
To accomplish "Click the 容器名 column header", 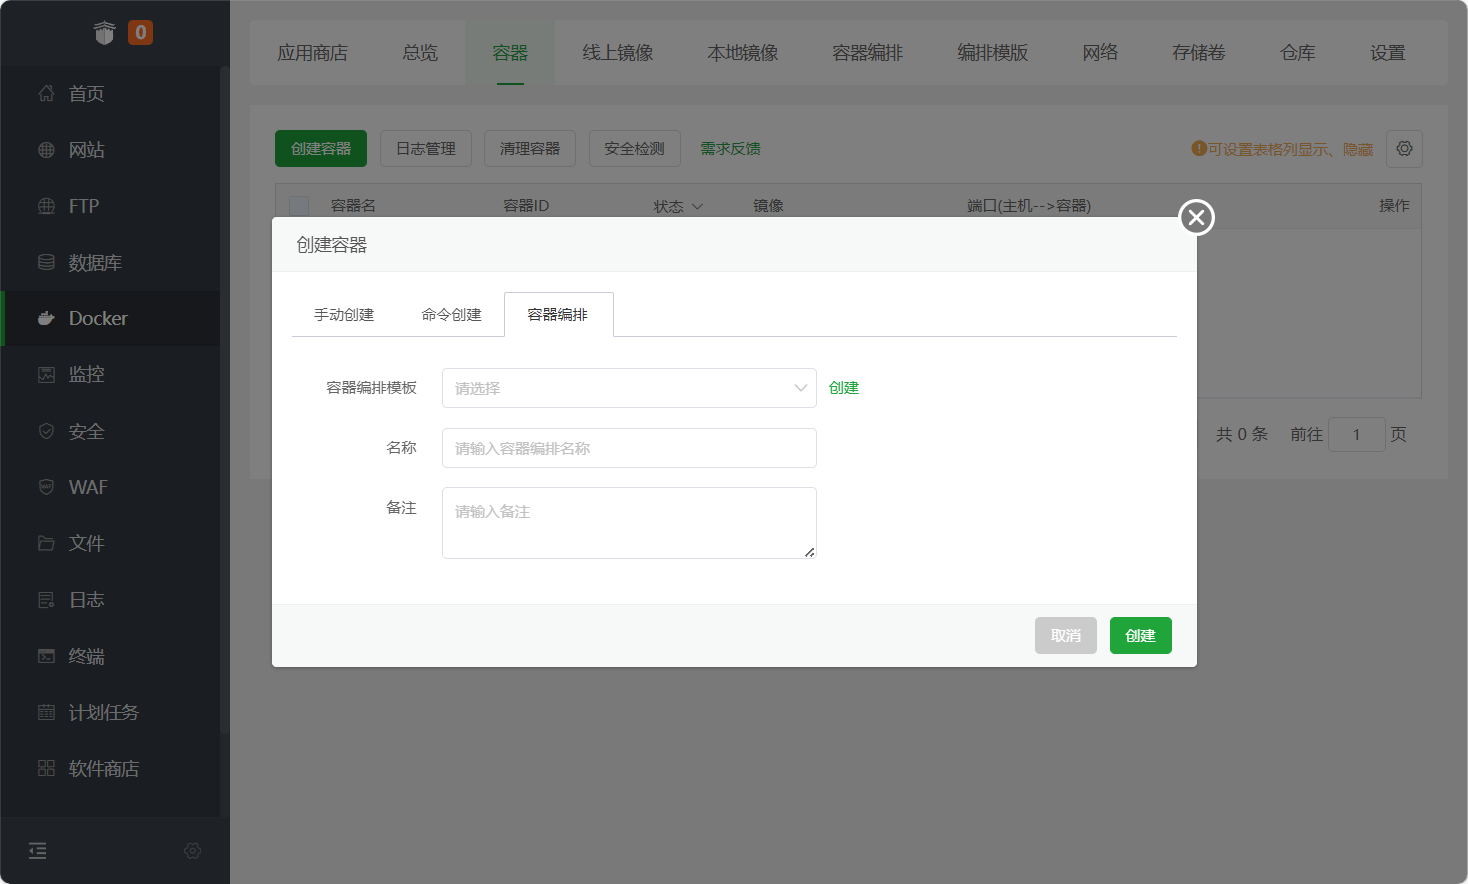I will coord(353,206).
